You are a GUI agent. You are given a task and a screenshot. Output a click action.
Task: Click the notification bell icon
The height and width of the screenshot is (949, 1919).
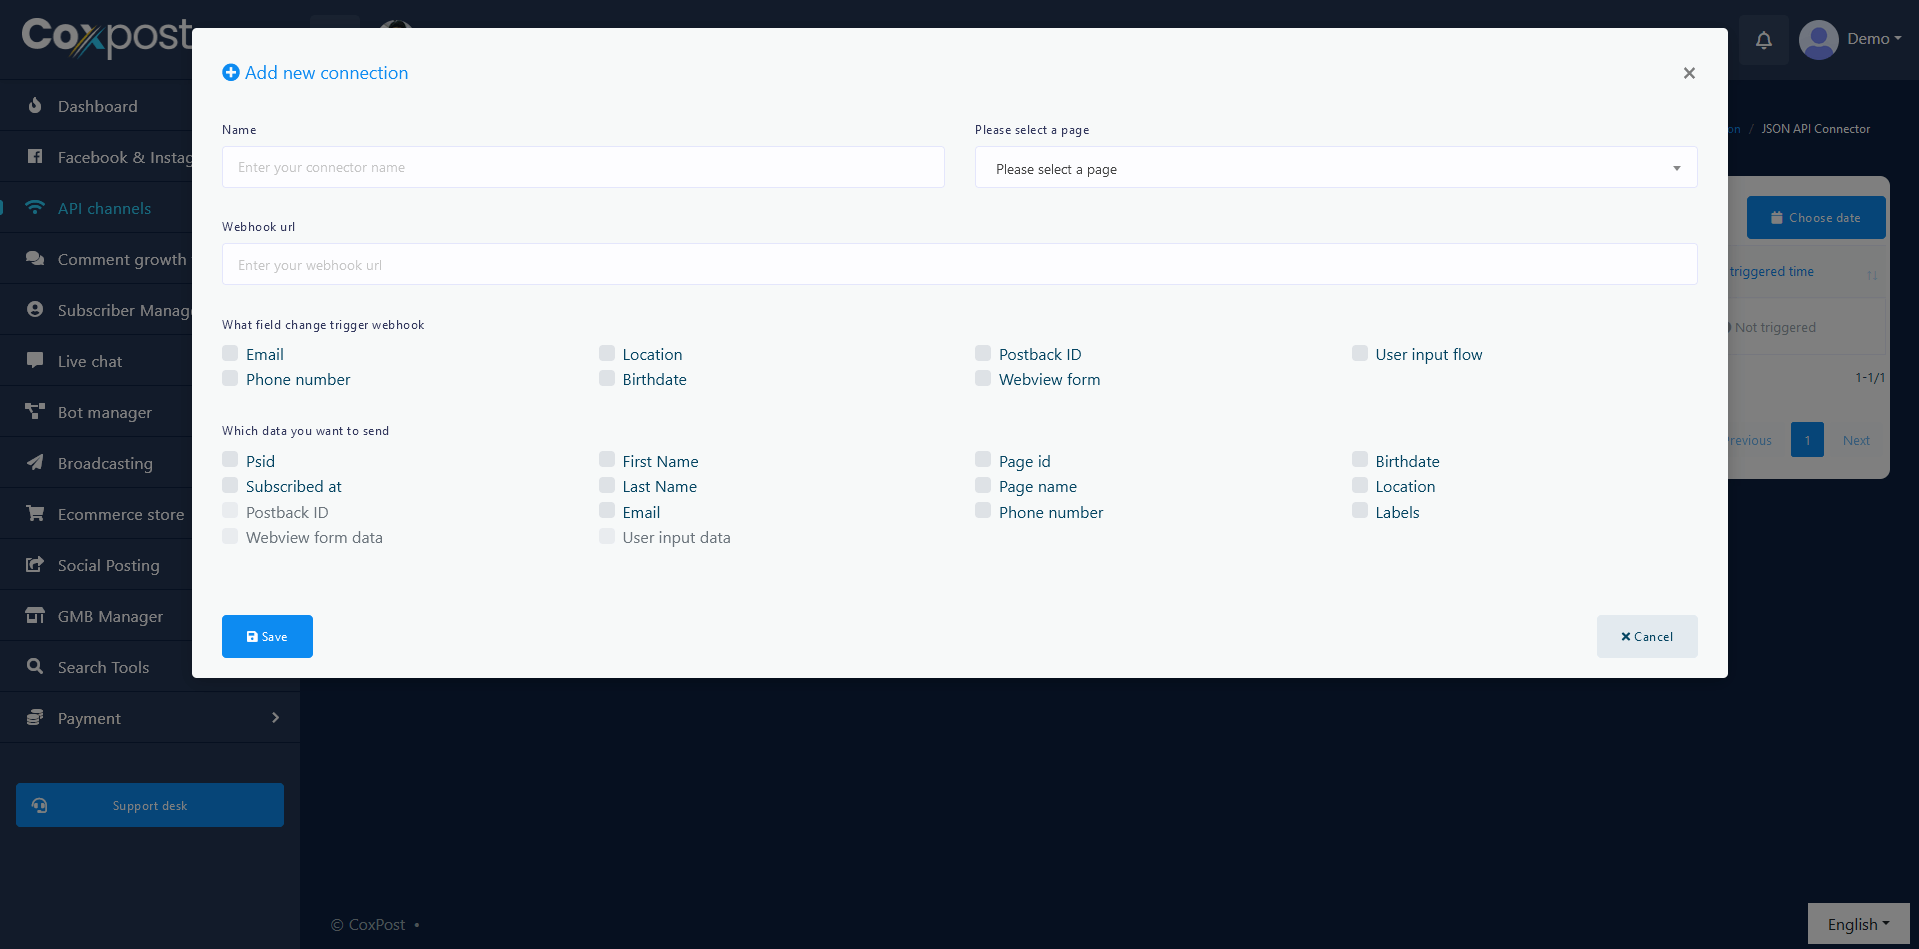1763,40
